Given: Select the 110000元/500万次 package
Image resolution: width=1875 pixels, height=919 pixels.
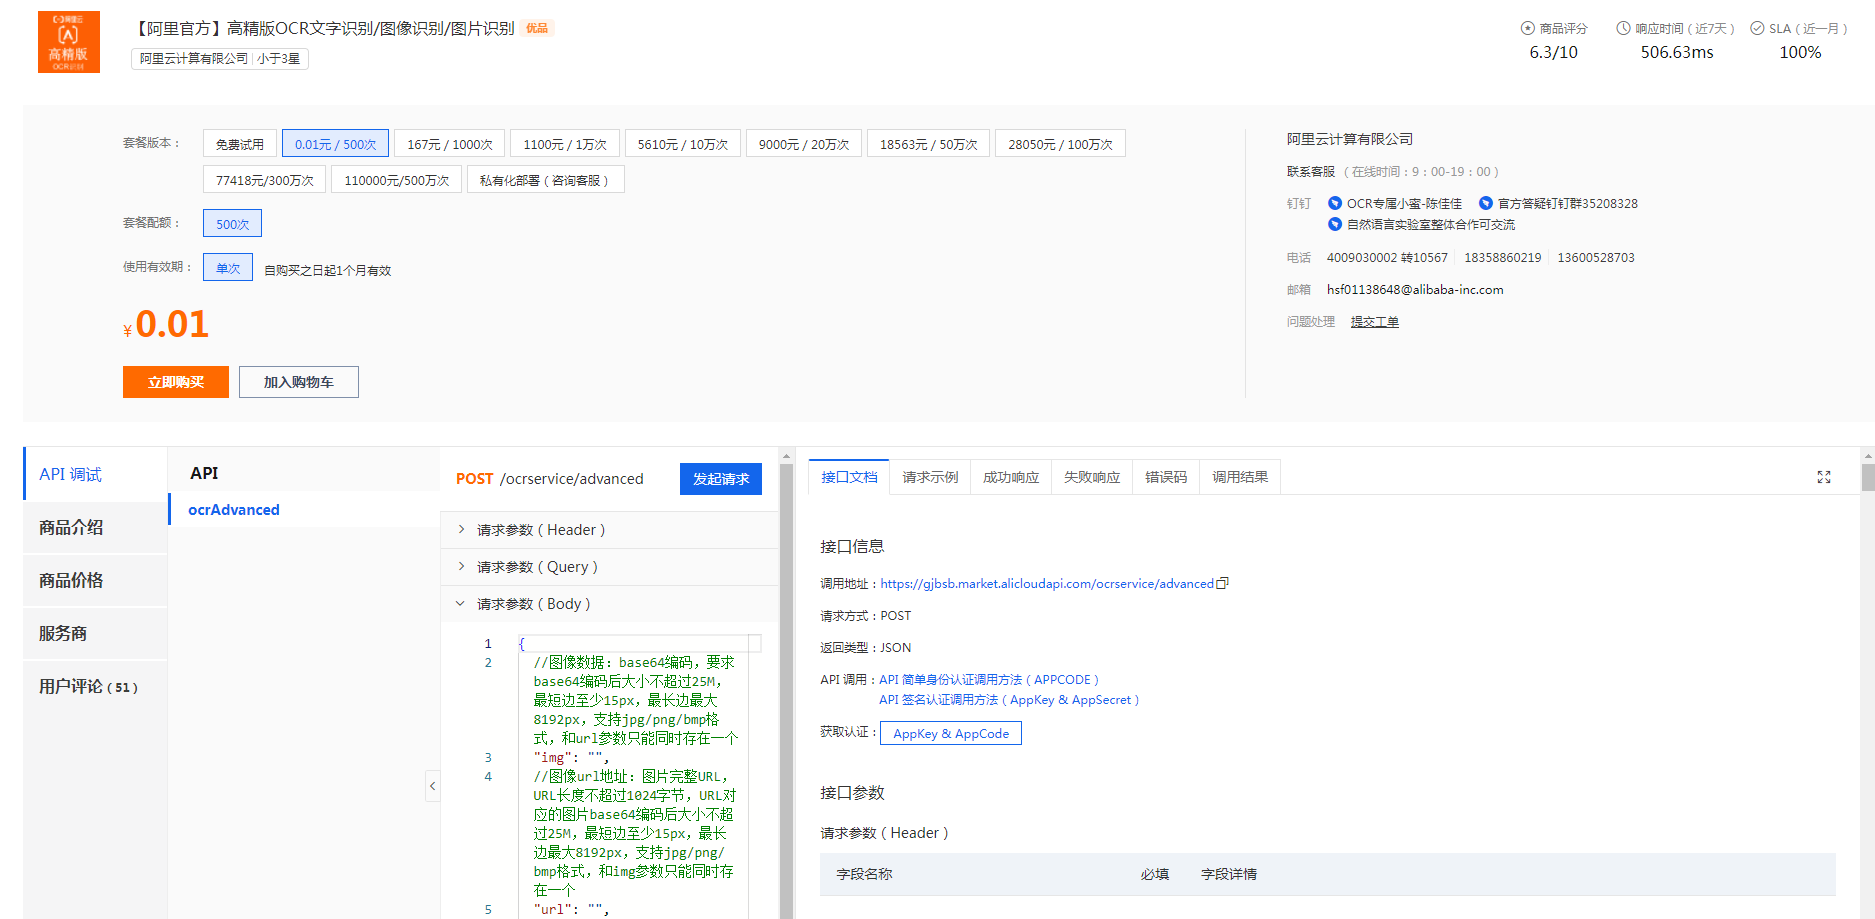Looking at the screenshot, I should tap(397, 180).
